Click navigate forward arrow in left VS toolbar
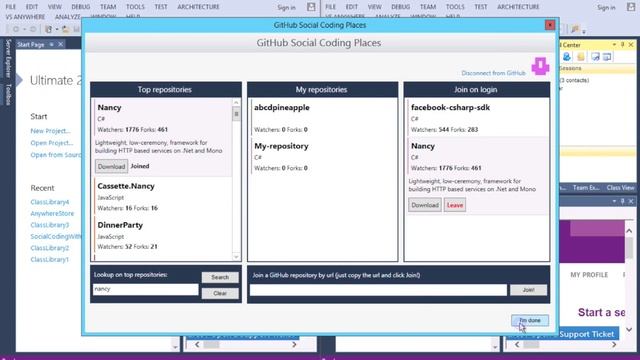This screenshot has height=360, width=640. coord(33,29)
